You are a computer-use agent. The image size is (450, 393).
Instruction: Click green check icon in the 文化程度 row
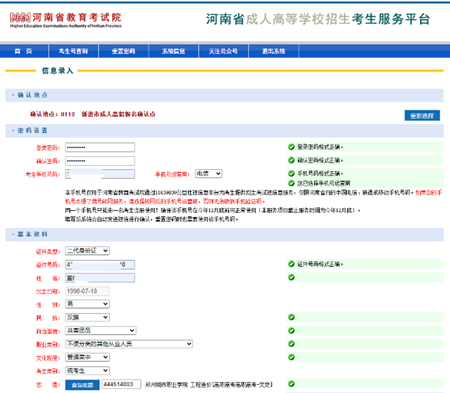(x=291, y=357)
